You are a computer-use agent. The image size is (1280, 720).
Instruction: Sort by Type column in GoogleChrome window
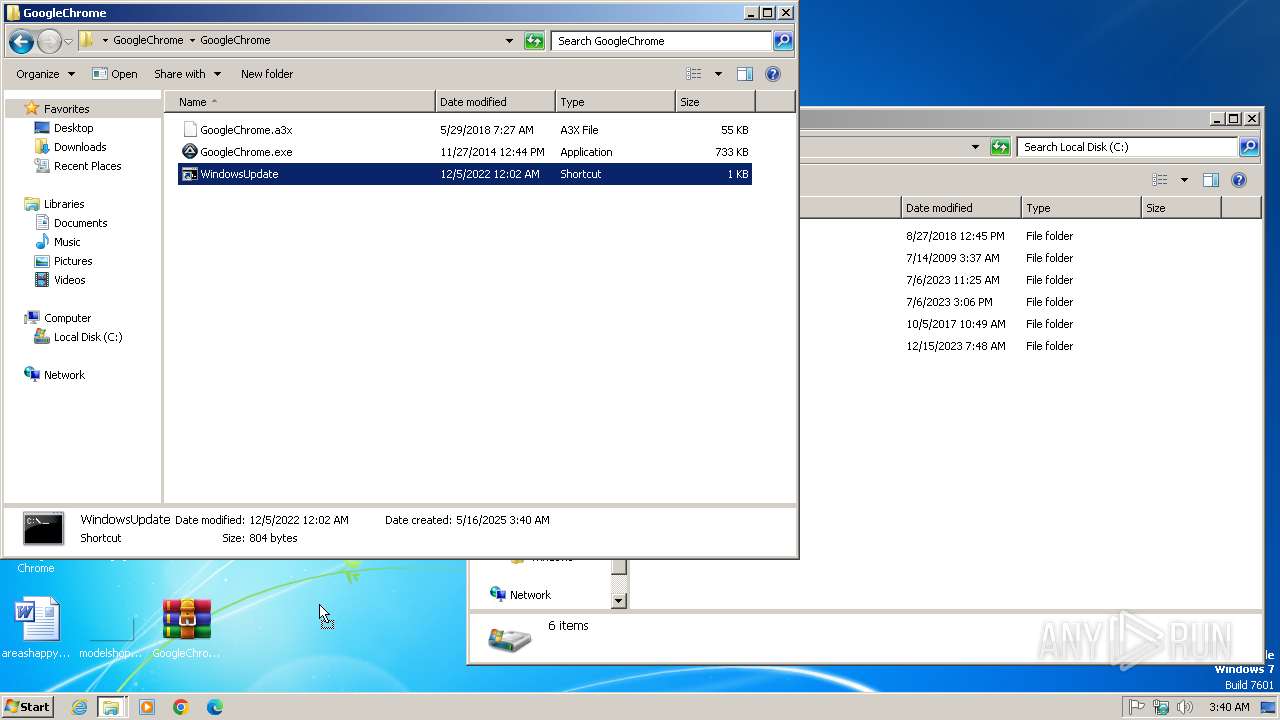click(615, 102)
